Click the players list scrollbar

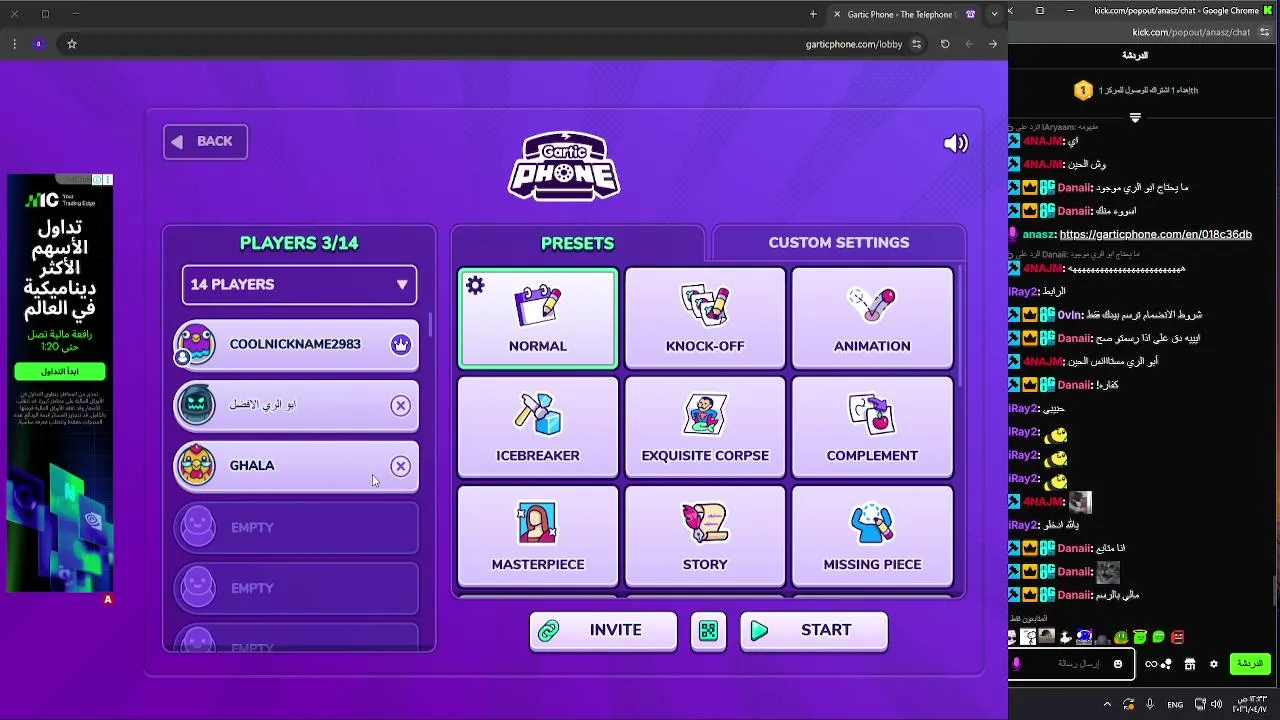(431, 325)
